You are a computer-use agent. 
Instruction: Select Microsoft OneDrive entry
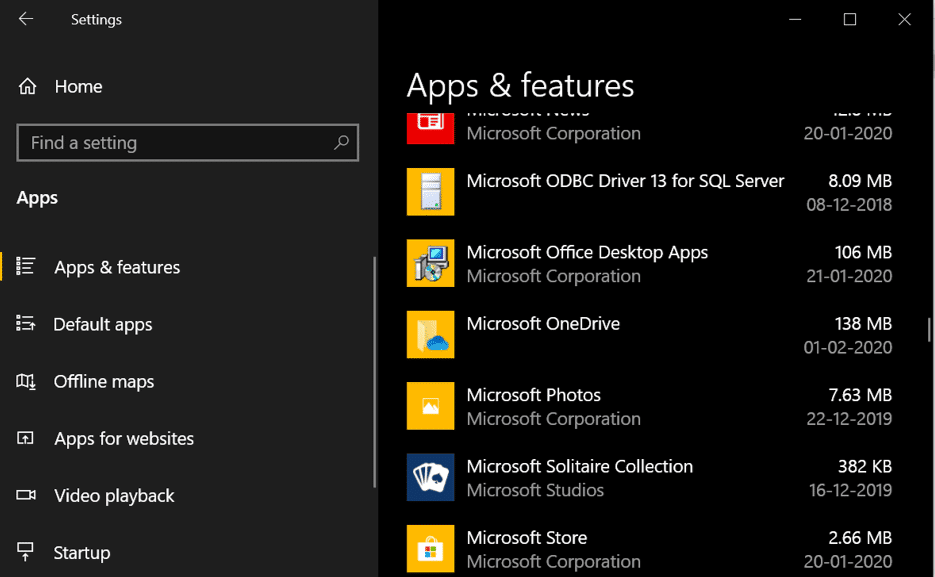(x=649, y=334)
